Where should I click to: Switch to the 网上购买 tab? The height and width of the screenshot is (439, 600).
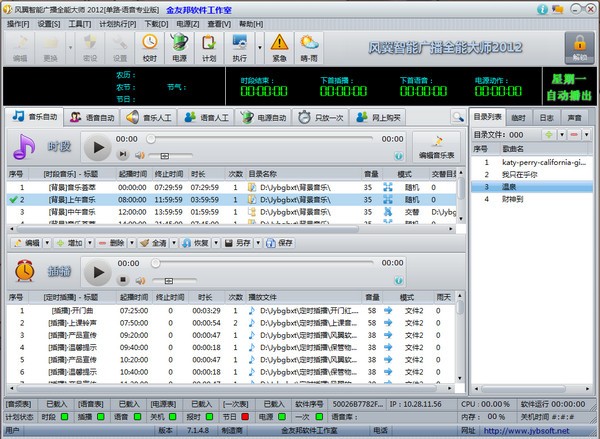(x=378, y=118)
